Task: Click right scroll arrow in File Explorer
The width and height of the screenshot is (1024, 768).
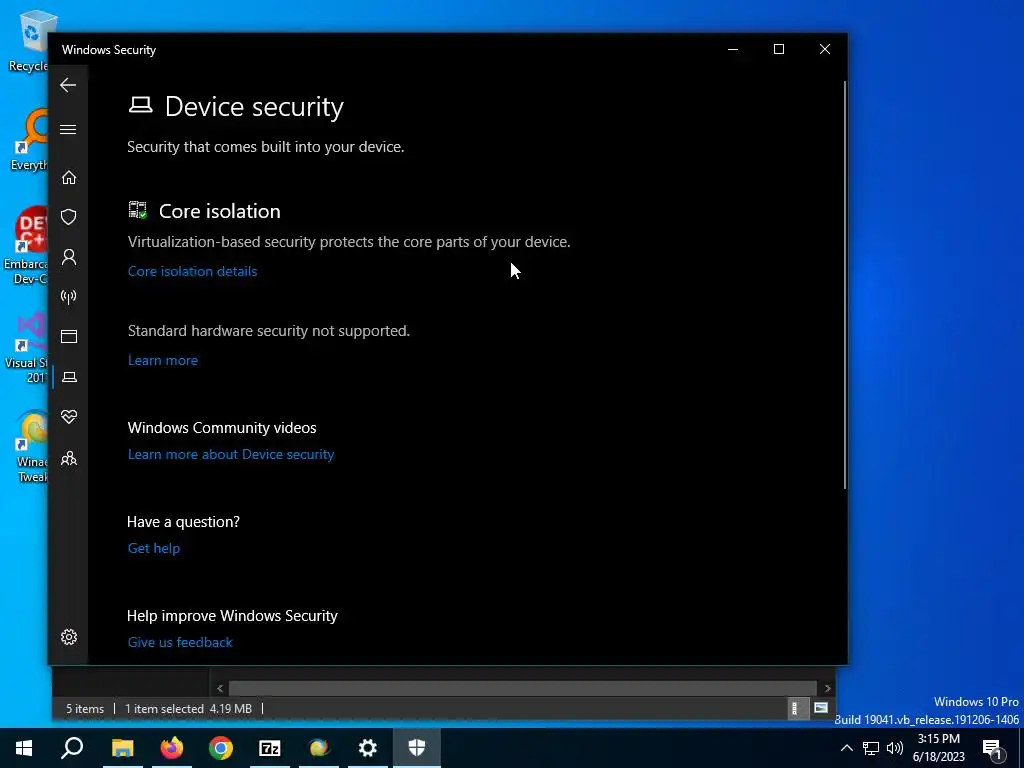Action: (x=827, y=688)
